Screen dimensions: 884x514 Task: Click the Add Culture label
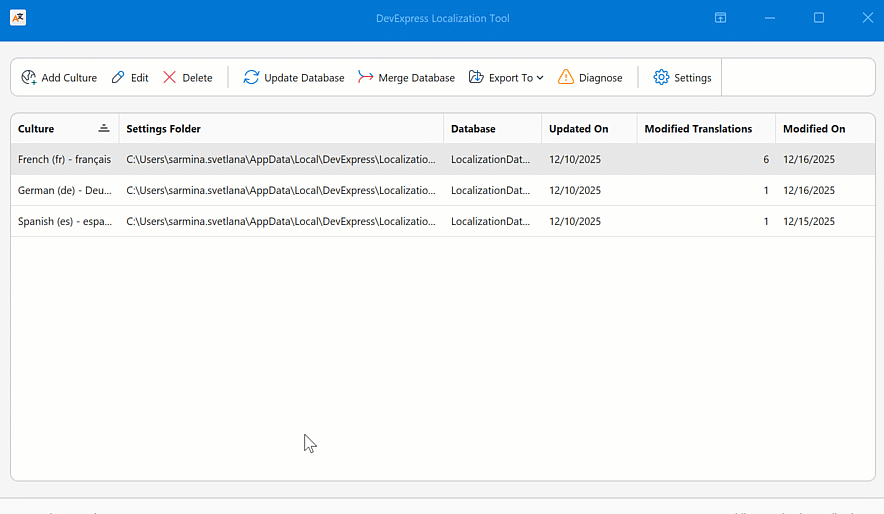(69, 78)
